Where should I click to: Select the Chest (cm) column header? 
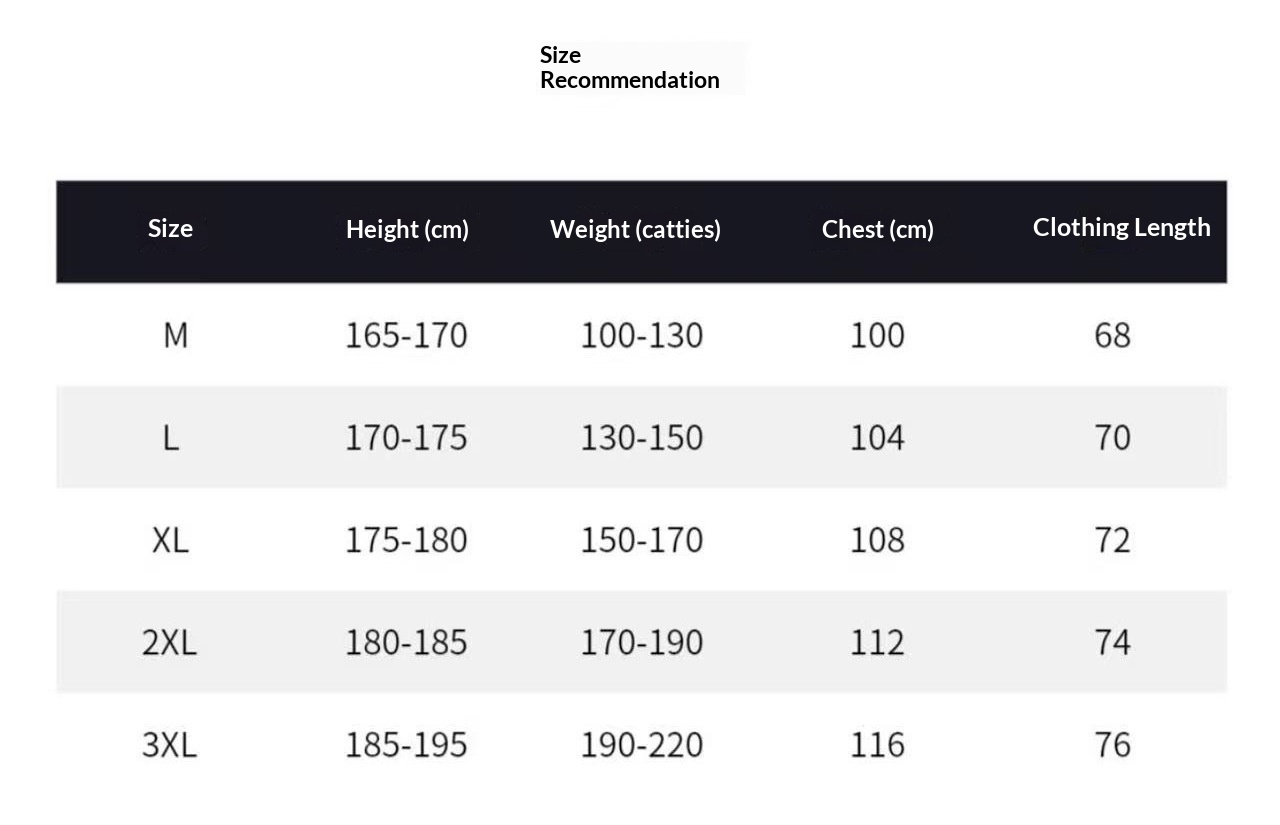coord(878,229)
